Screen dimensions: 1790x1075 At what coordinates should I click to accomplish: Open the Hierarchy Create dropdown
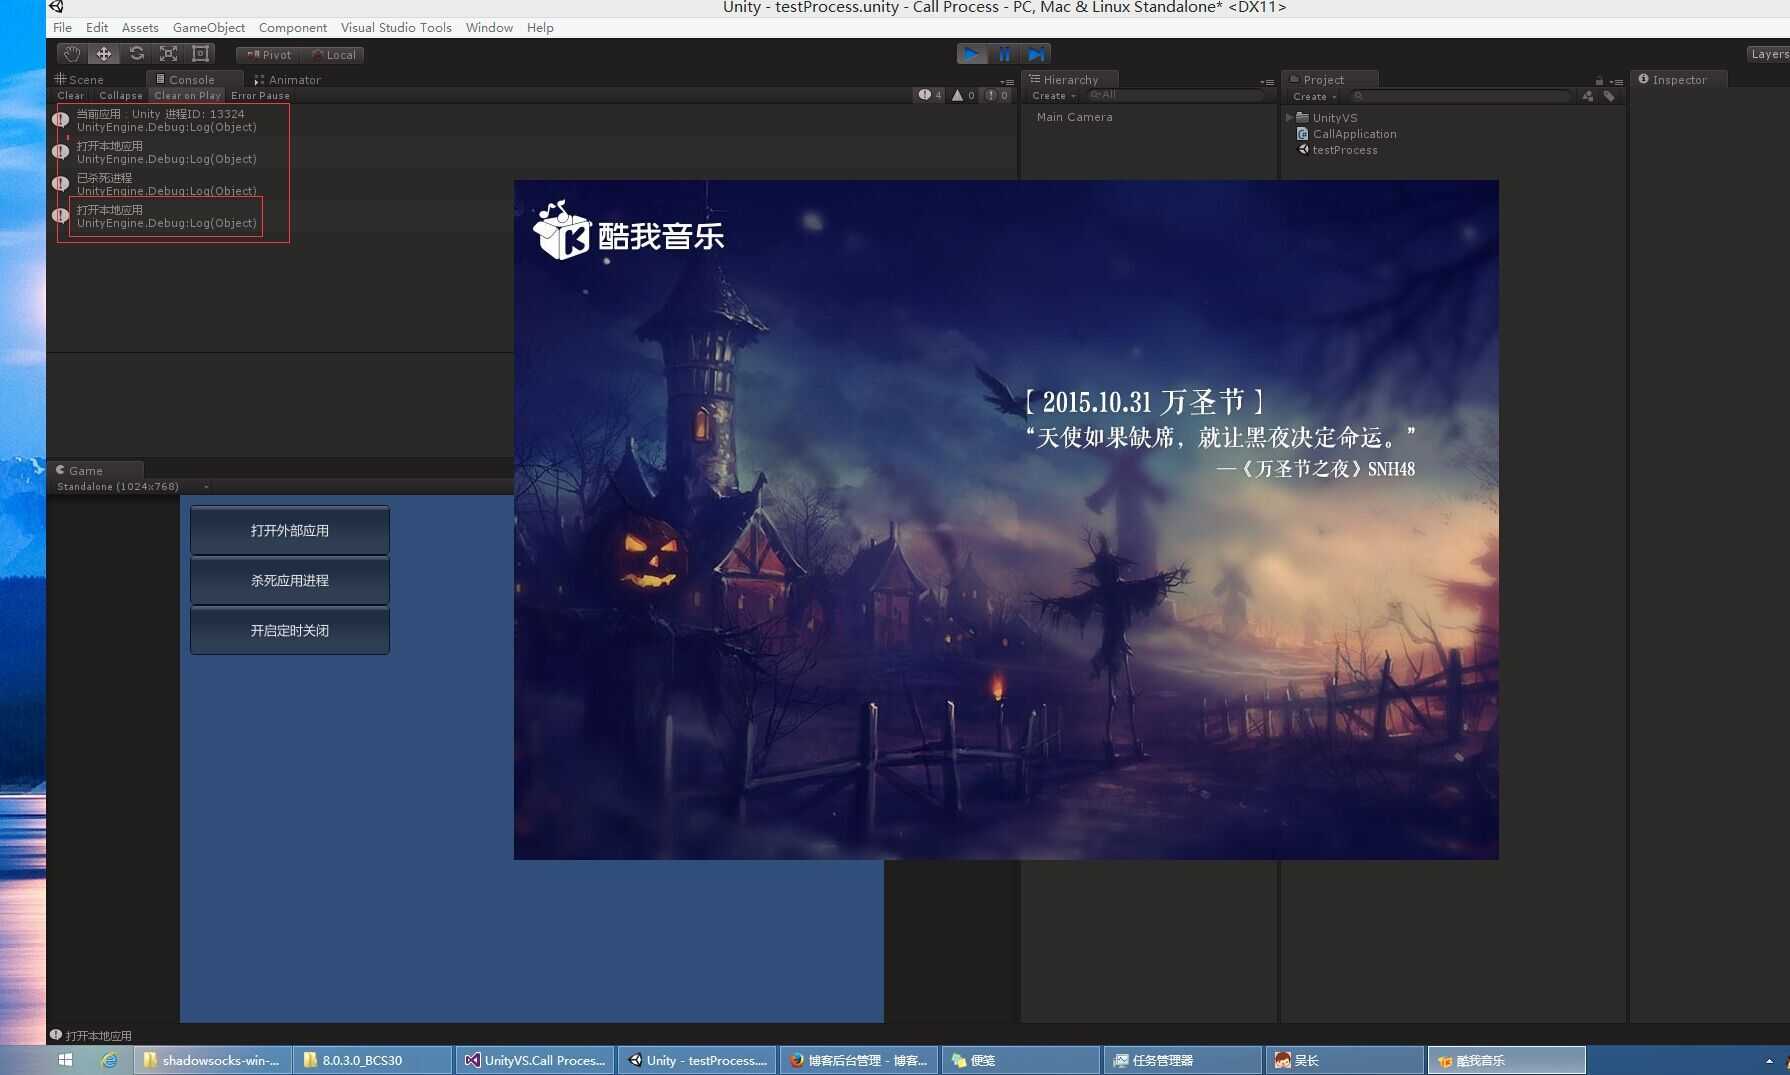(1054, 96)
